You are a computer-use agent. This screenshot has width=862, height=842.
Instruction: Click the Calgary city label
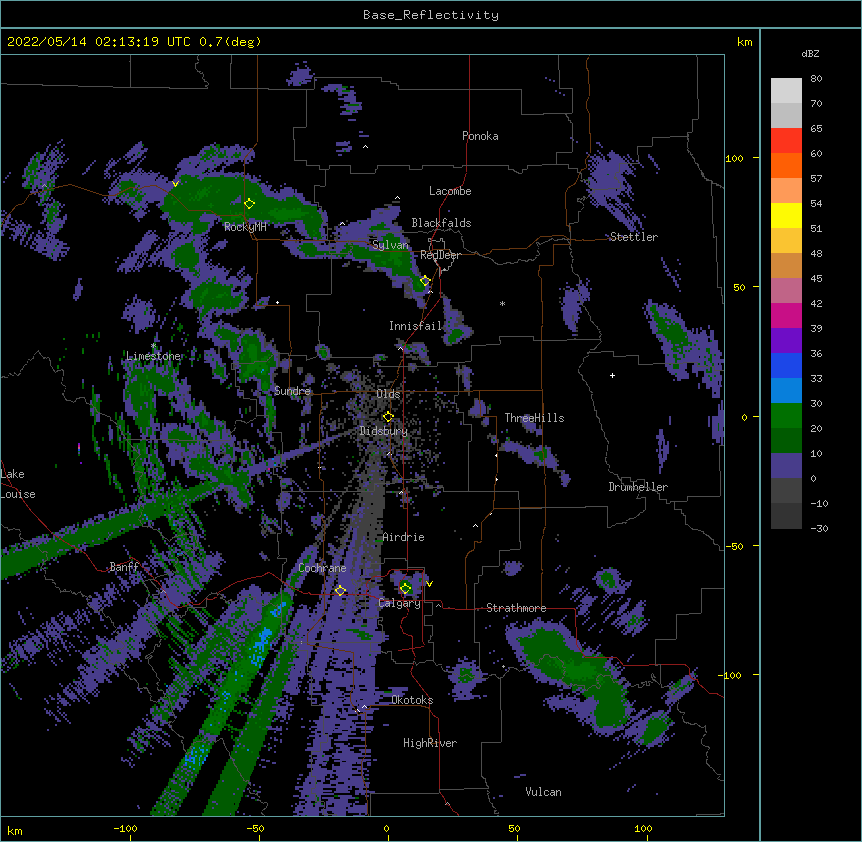399,603
